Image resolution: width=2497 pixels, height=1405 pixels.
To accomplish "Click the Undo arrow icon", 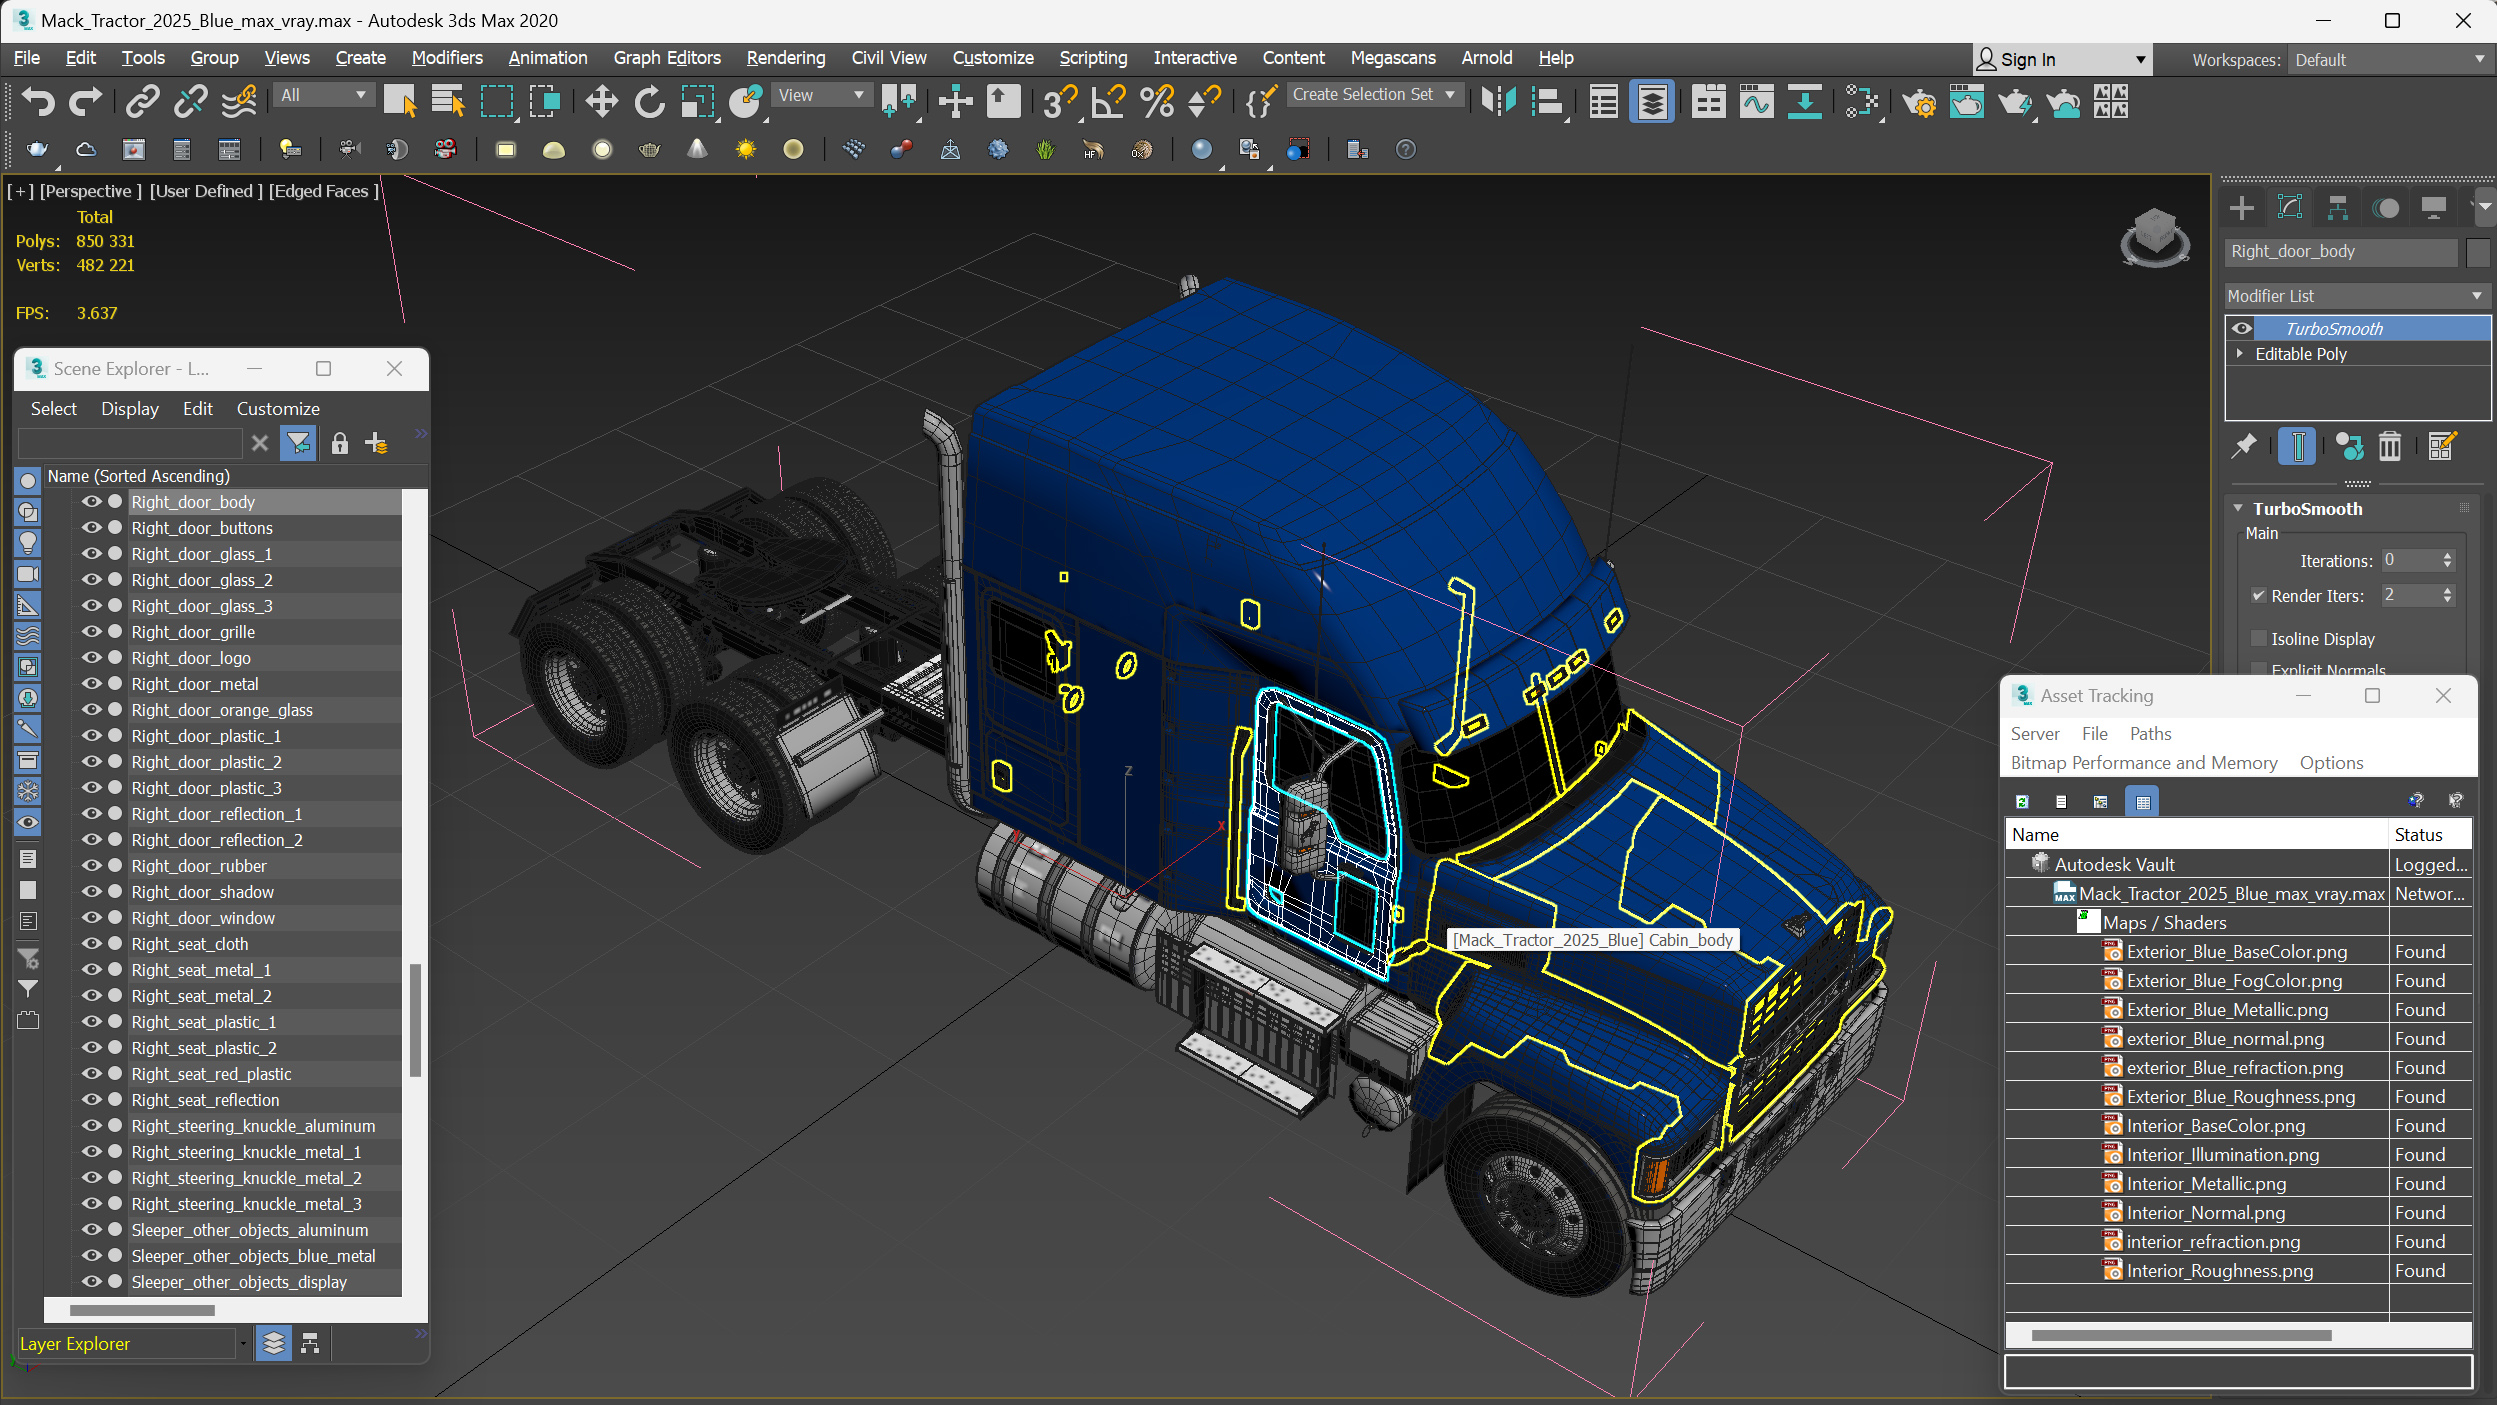I will click(x=38, y=102).
